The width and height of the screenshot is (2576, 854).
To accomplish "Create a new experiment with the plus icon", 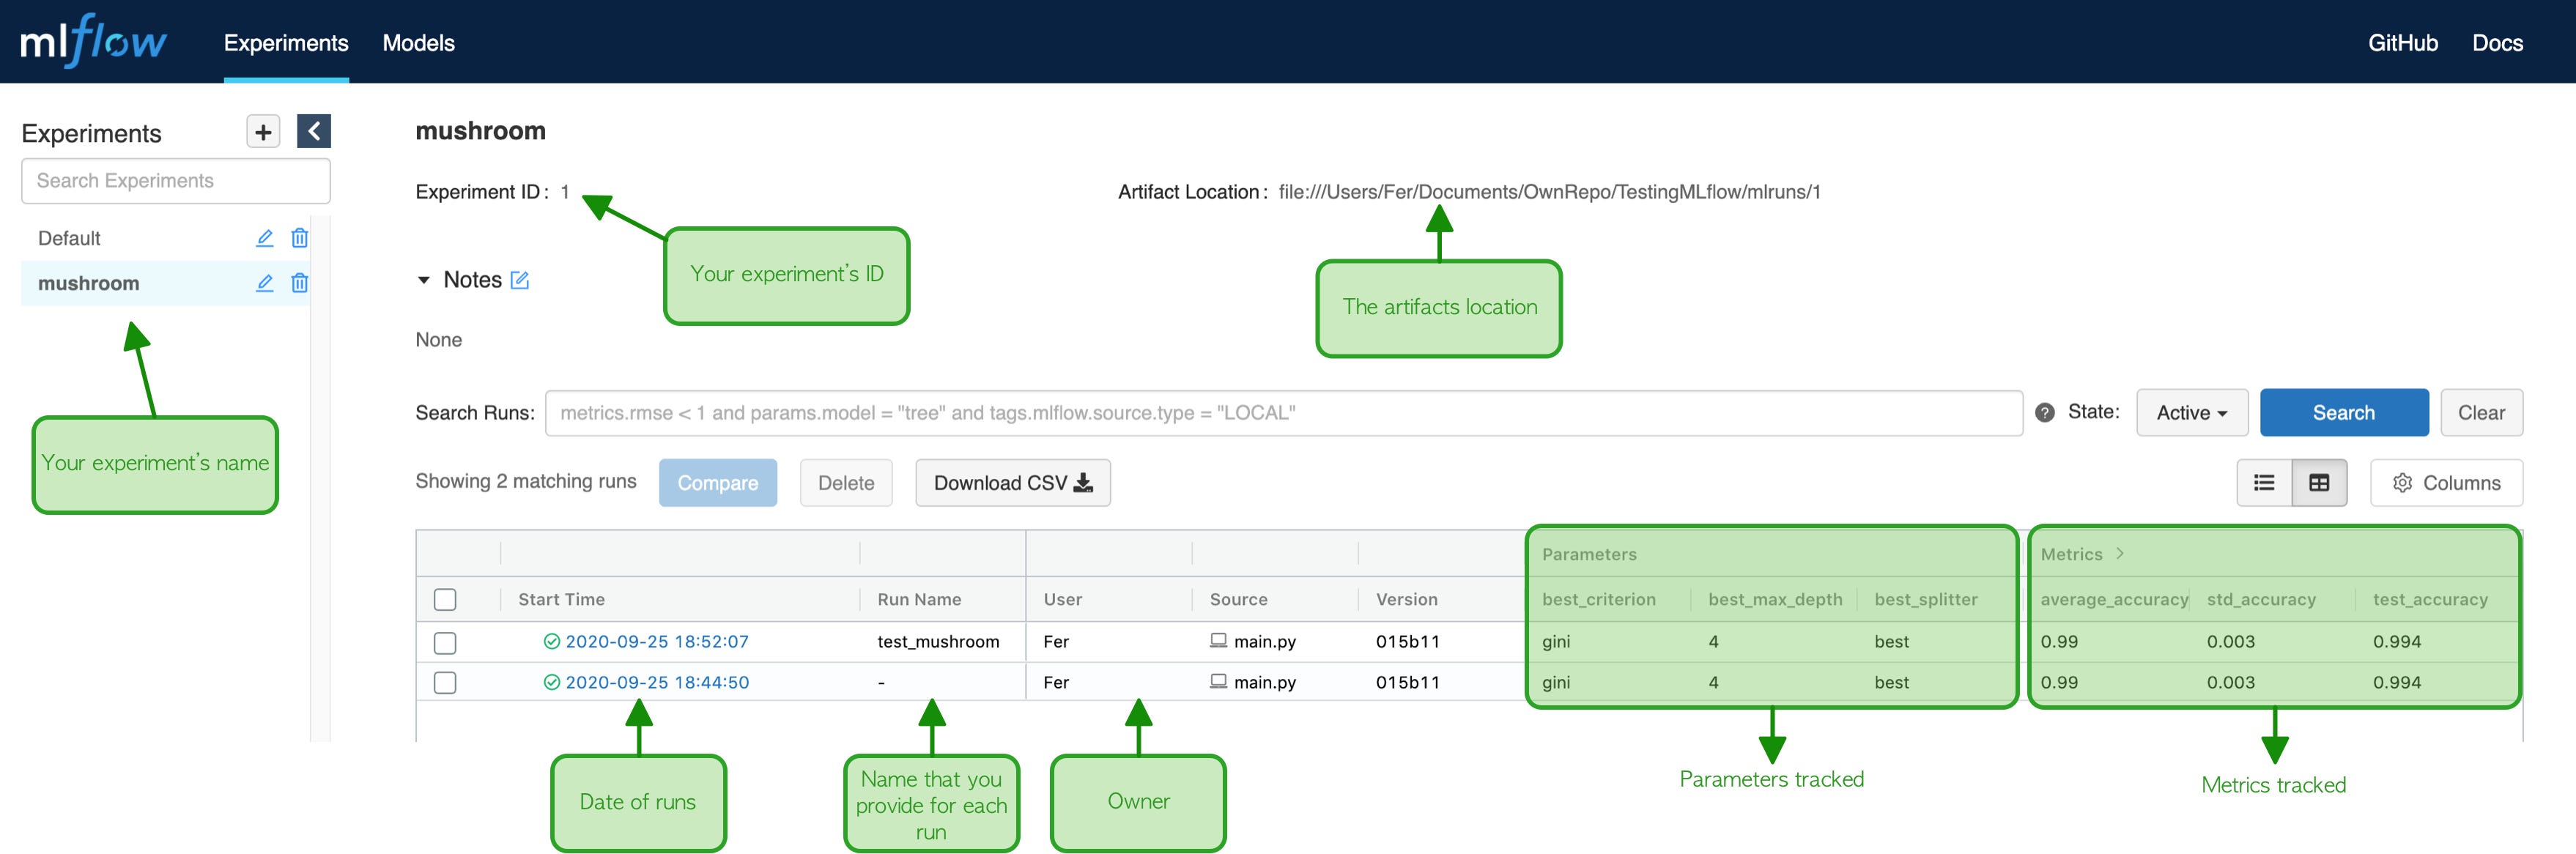I will 262,131.
